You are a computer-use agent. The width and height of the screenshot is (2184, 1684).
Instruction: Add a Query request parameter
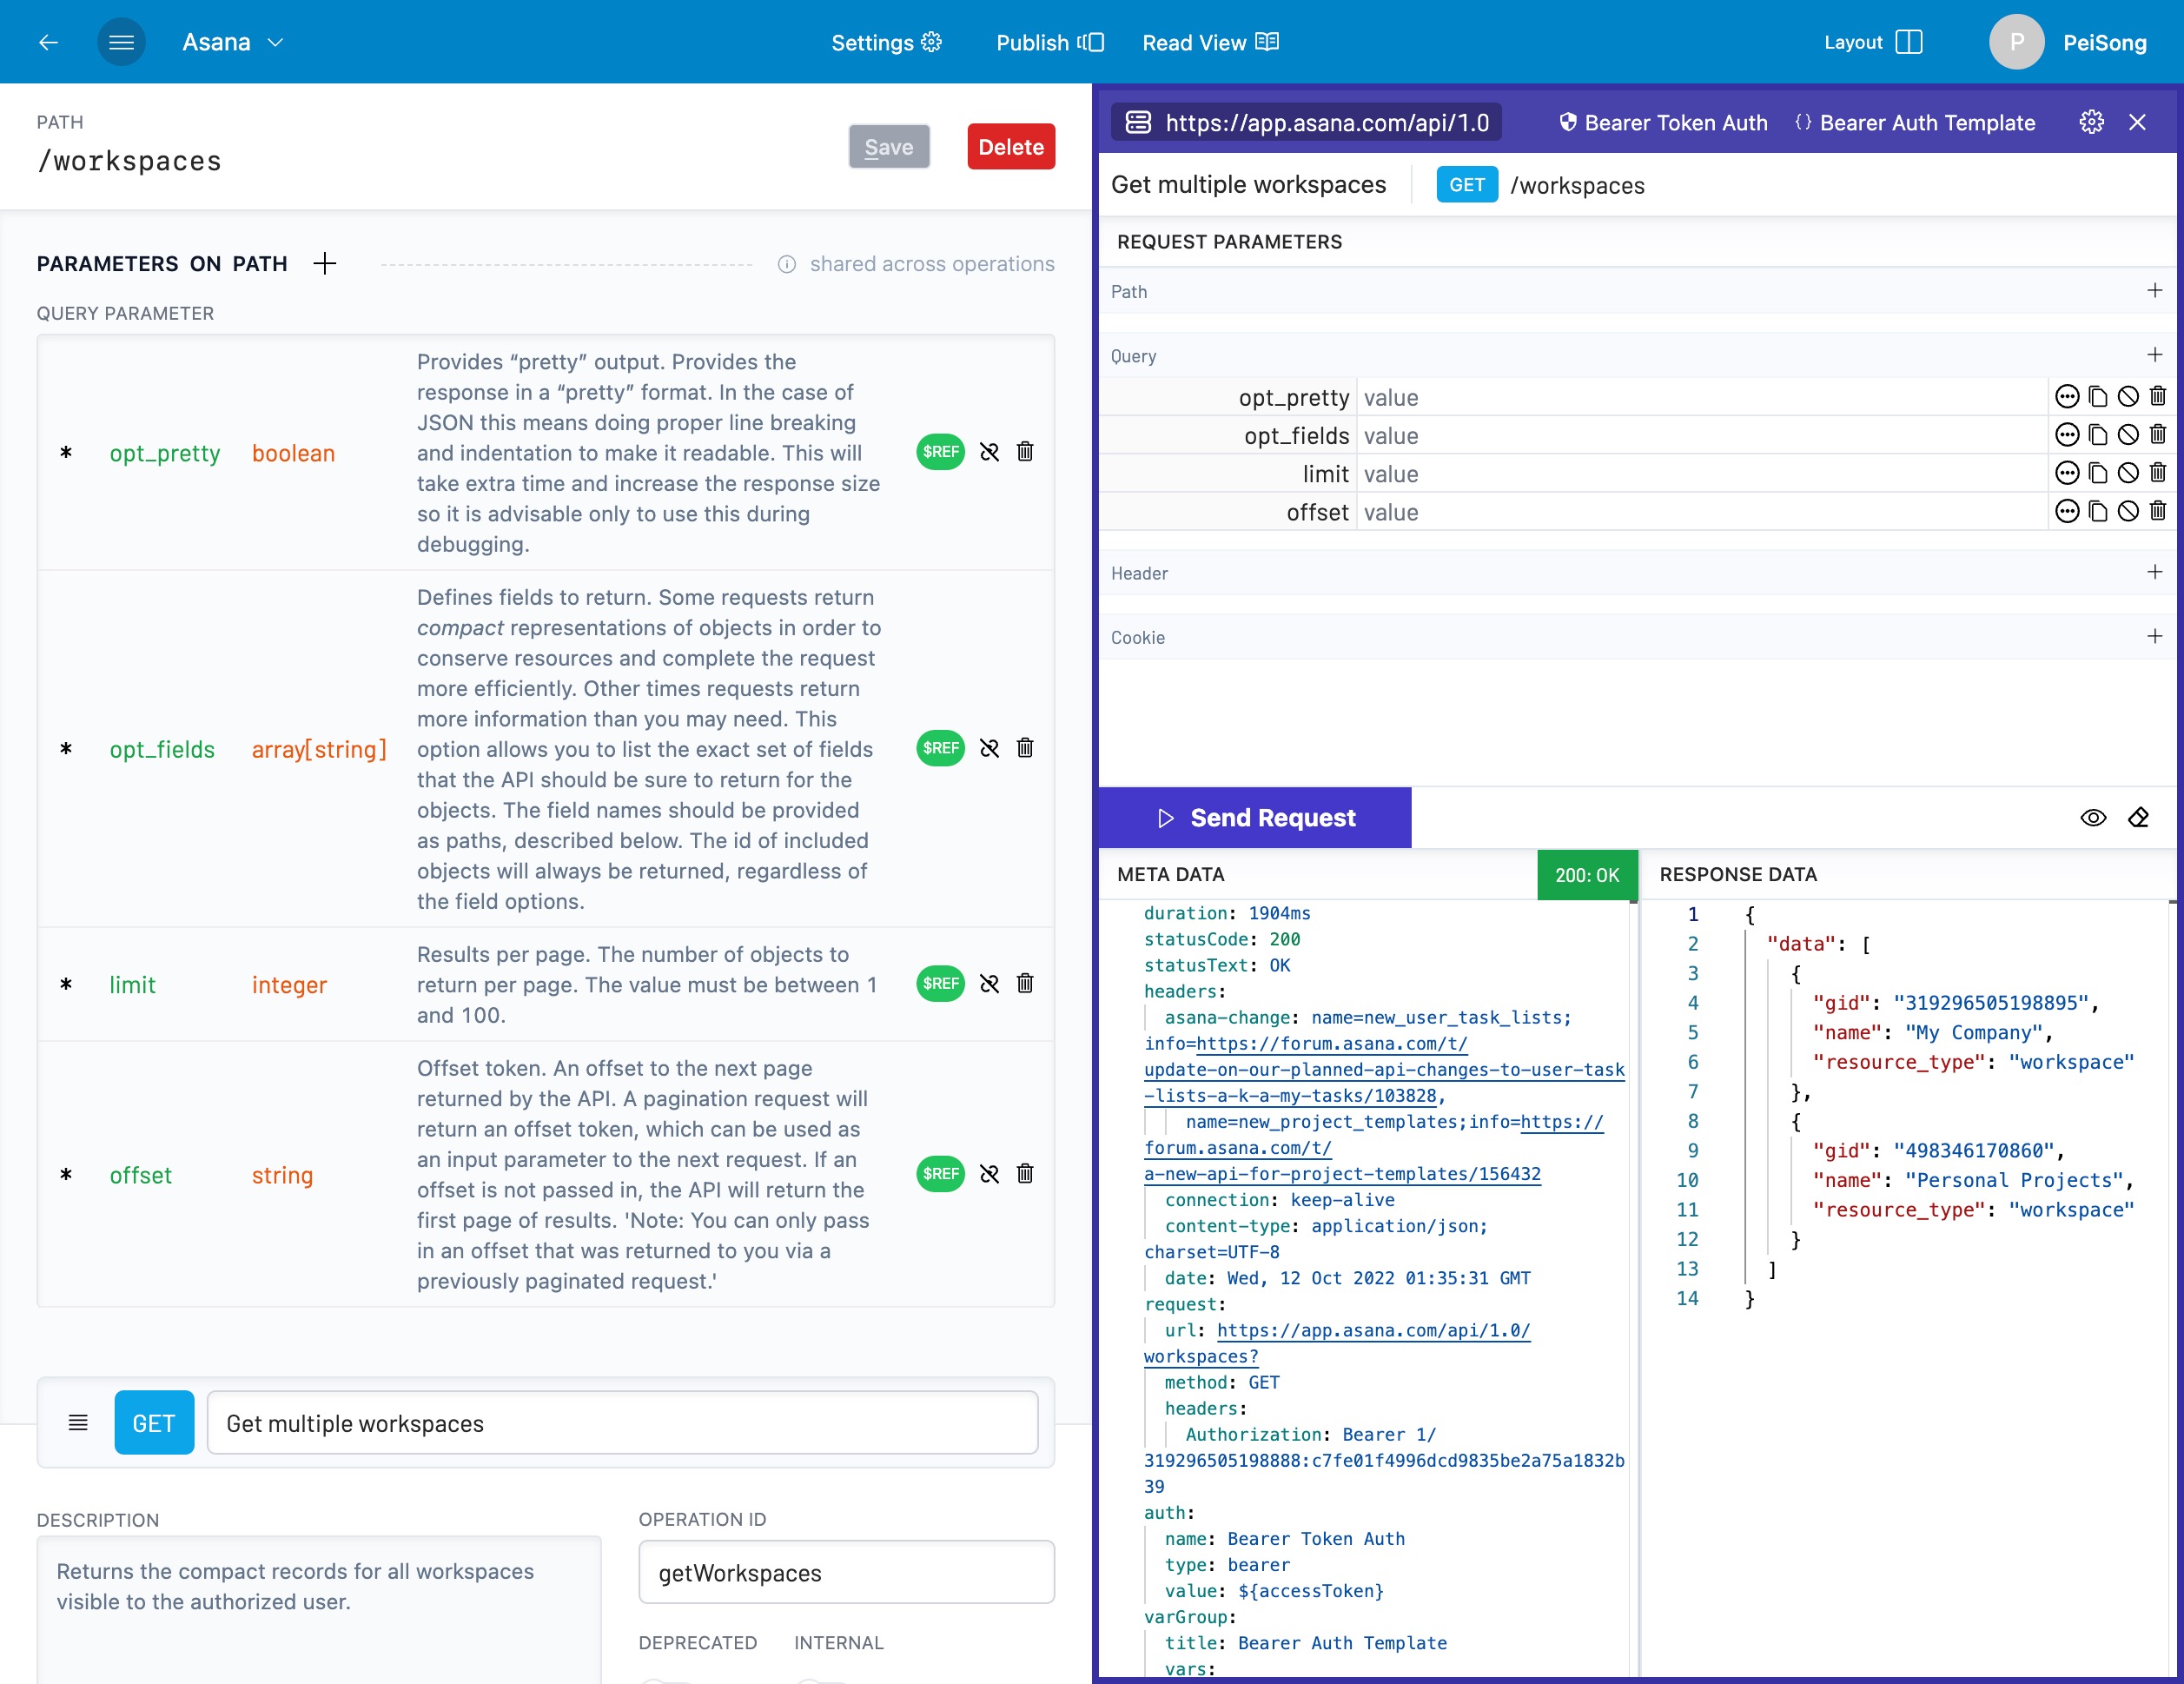tap(2154, 355)
